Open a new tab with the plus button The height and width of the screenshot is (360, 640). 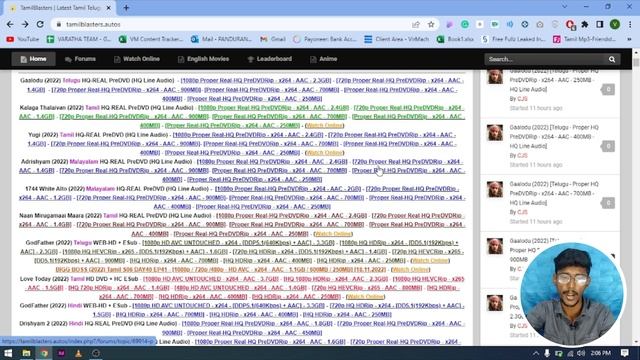pos(126,7)
